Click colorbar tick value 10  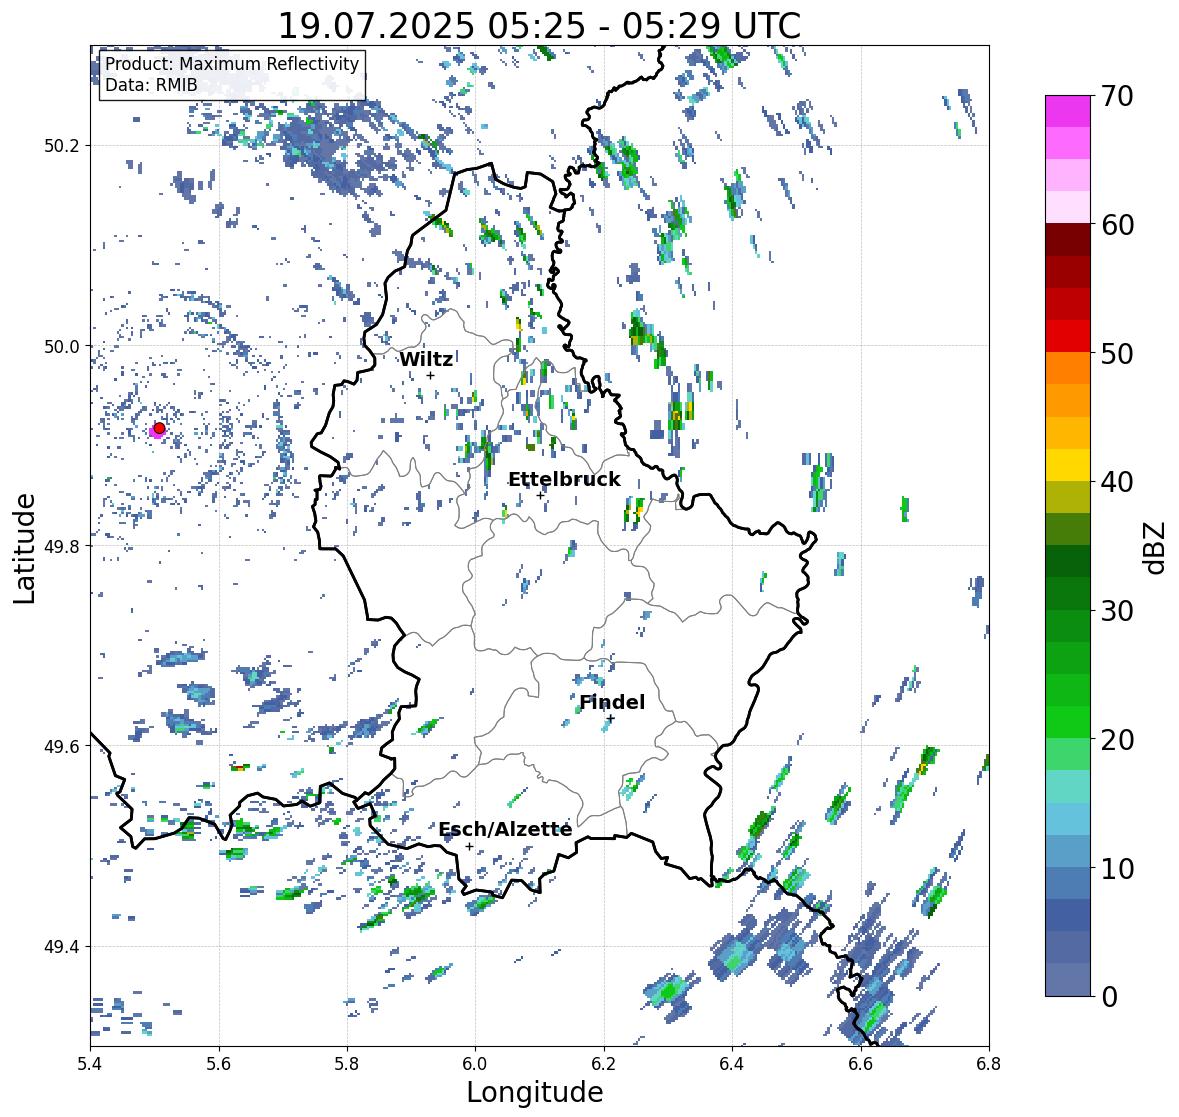(x=1117, y=868)
